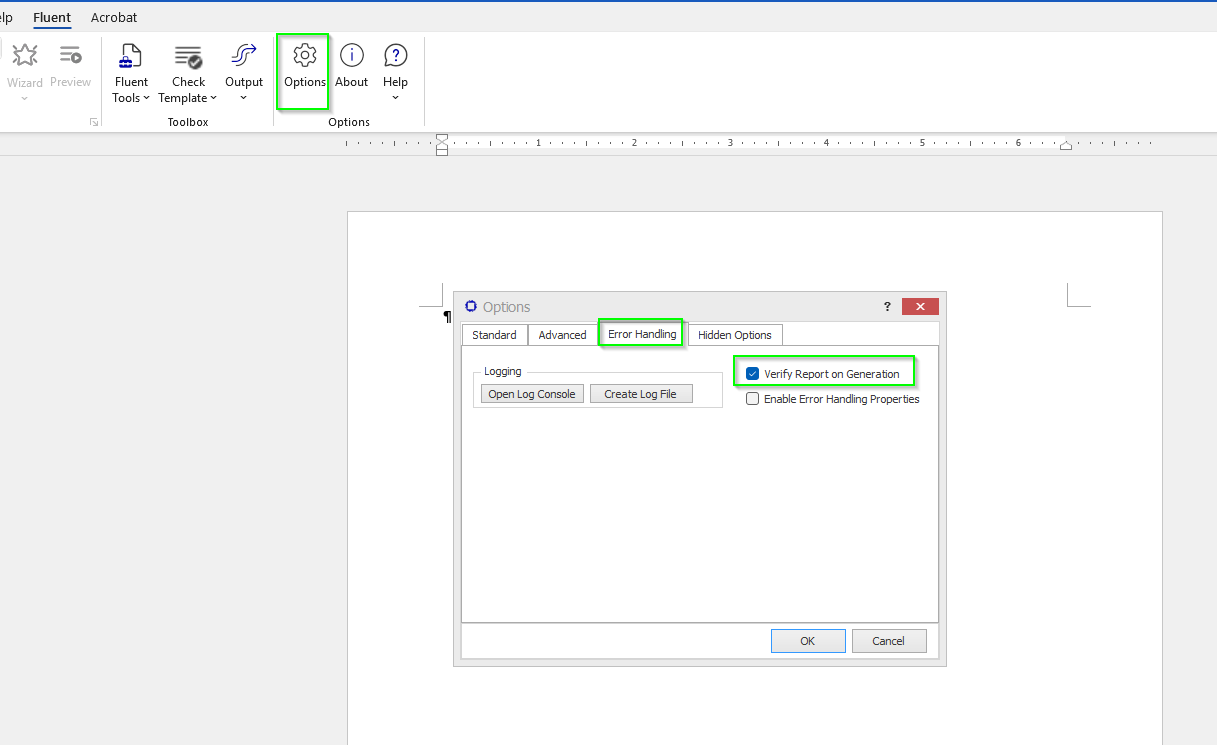This screenshot has height=745, width=1217.
Task: Click the left indent marker on ruler
Action: coord(442,150)
